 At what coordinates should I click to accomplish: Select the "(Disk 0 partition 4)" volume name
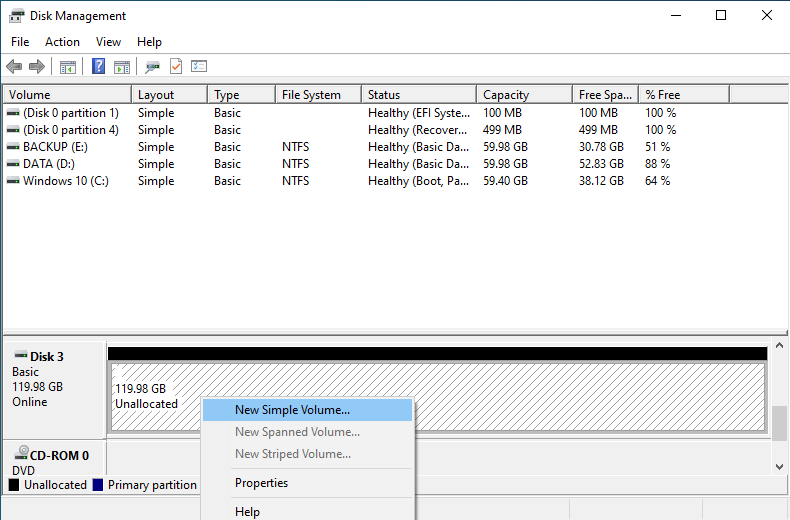tap(71, 130)
